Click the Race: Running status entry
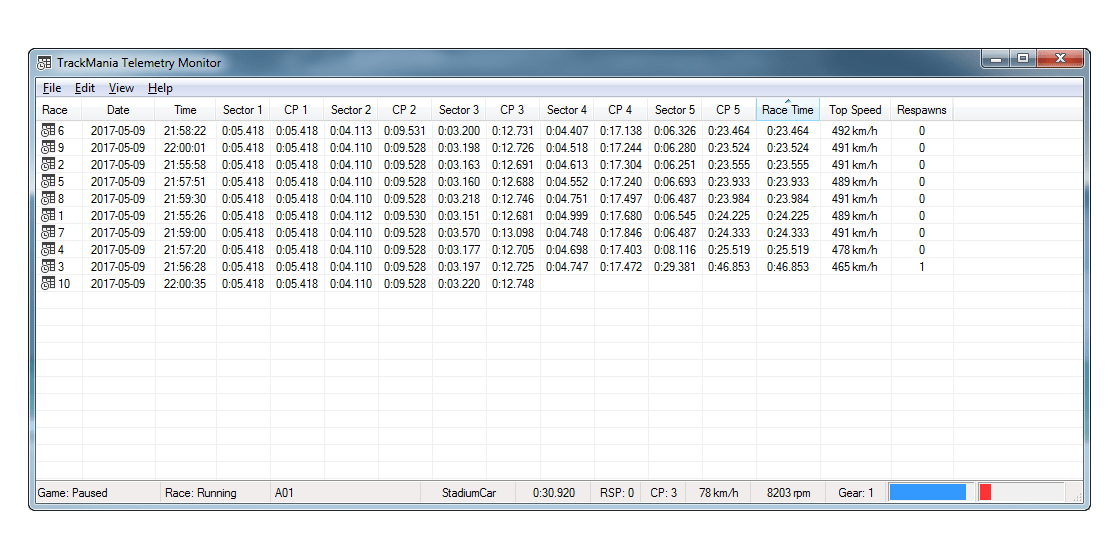The width and height of the screenshot is (1120, 560). [200, 493]
